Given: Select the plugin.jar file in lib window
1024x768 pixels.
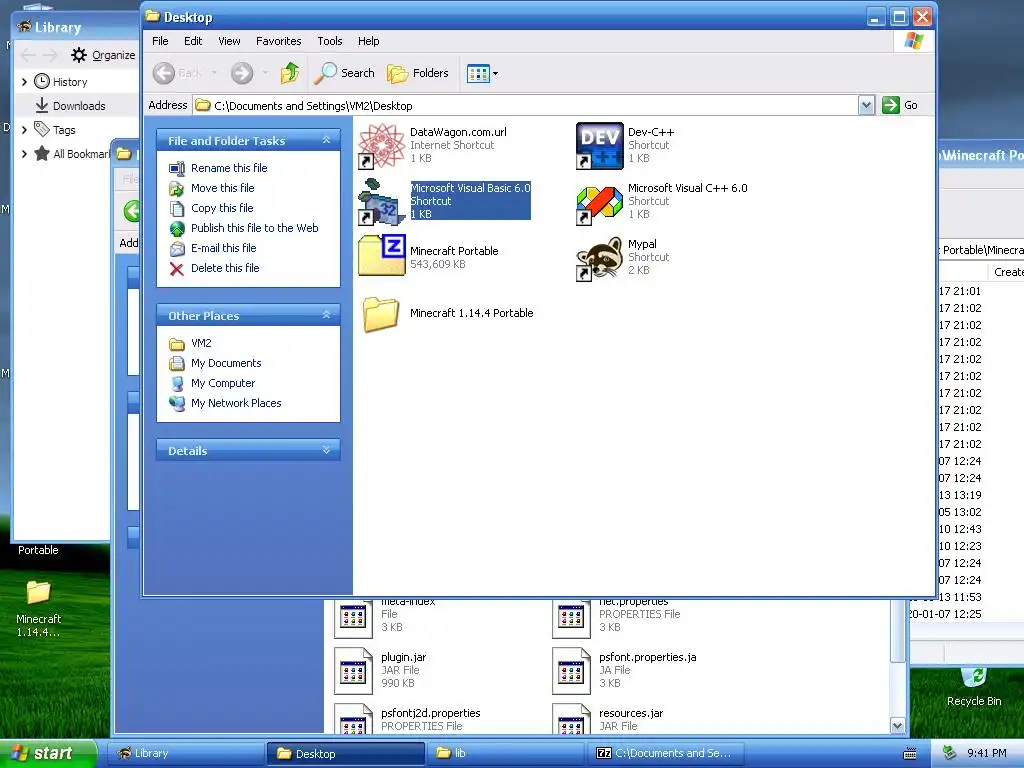Looking at the screenshot, I should pos(353,671).
